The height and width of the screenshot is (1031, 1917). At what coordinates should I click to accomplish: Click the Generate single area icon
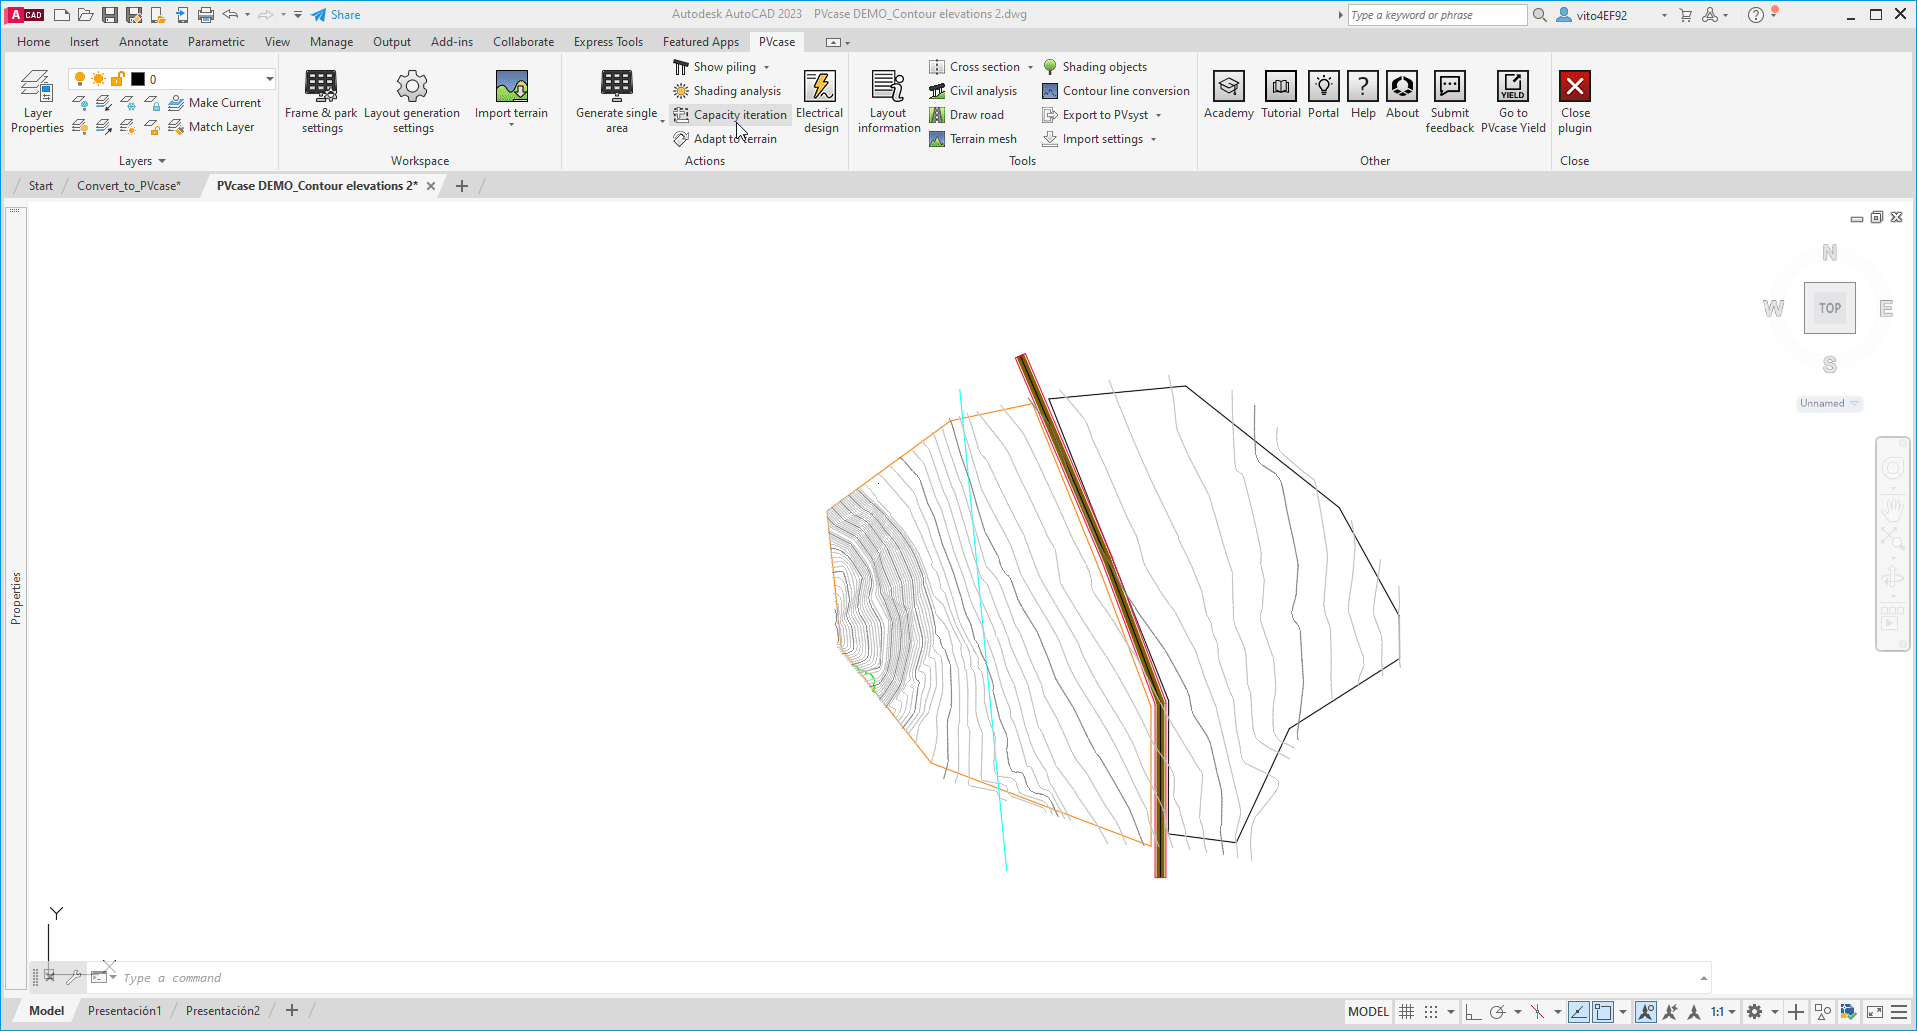click(x=616, y=87)
